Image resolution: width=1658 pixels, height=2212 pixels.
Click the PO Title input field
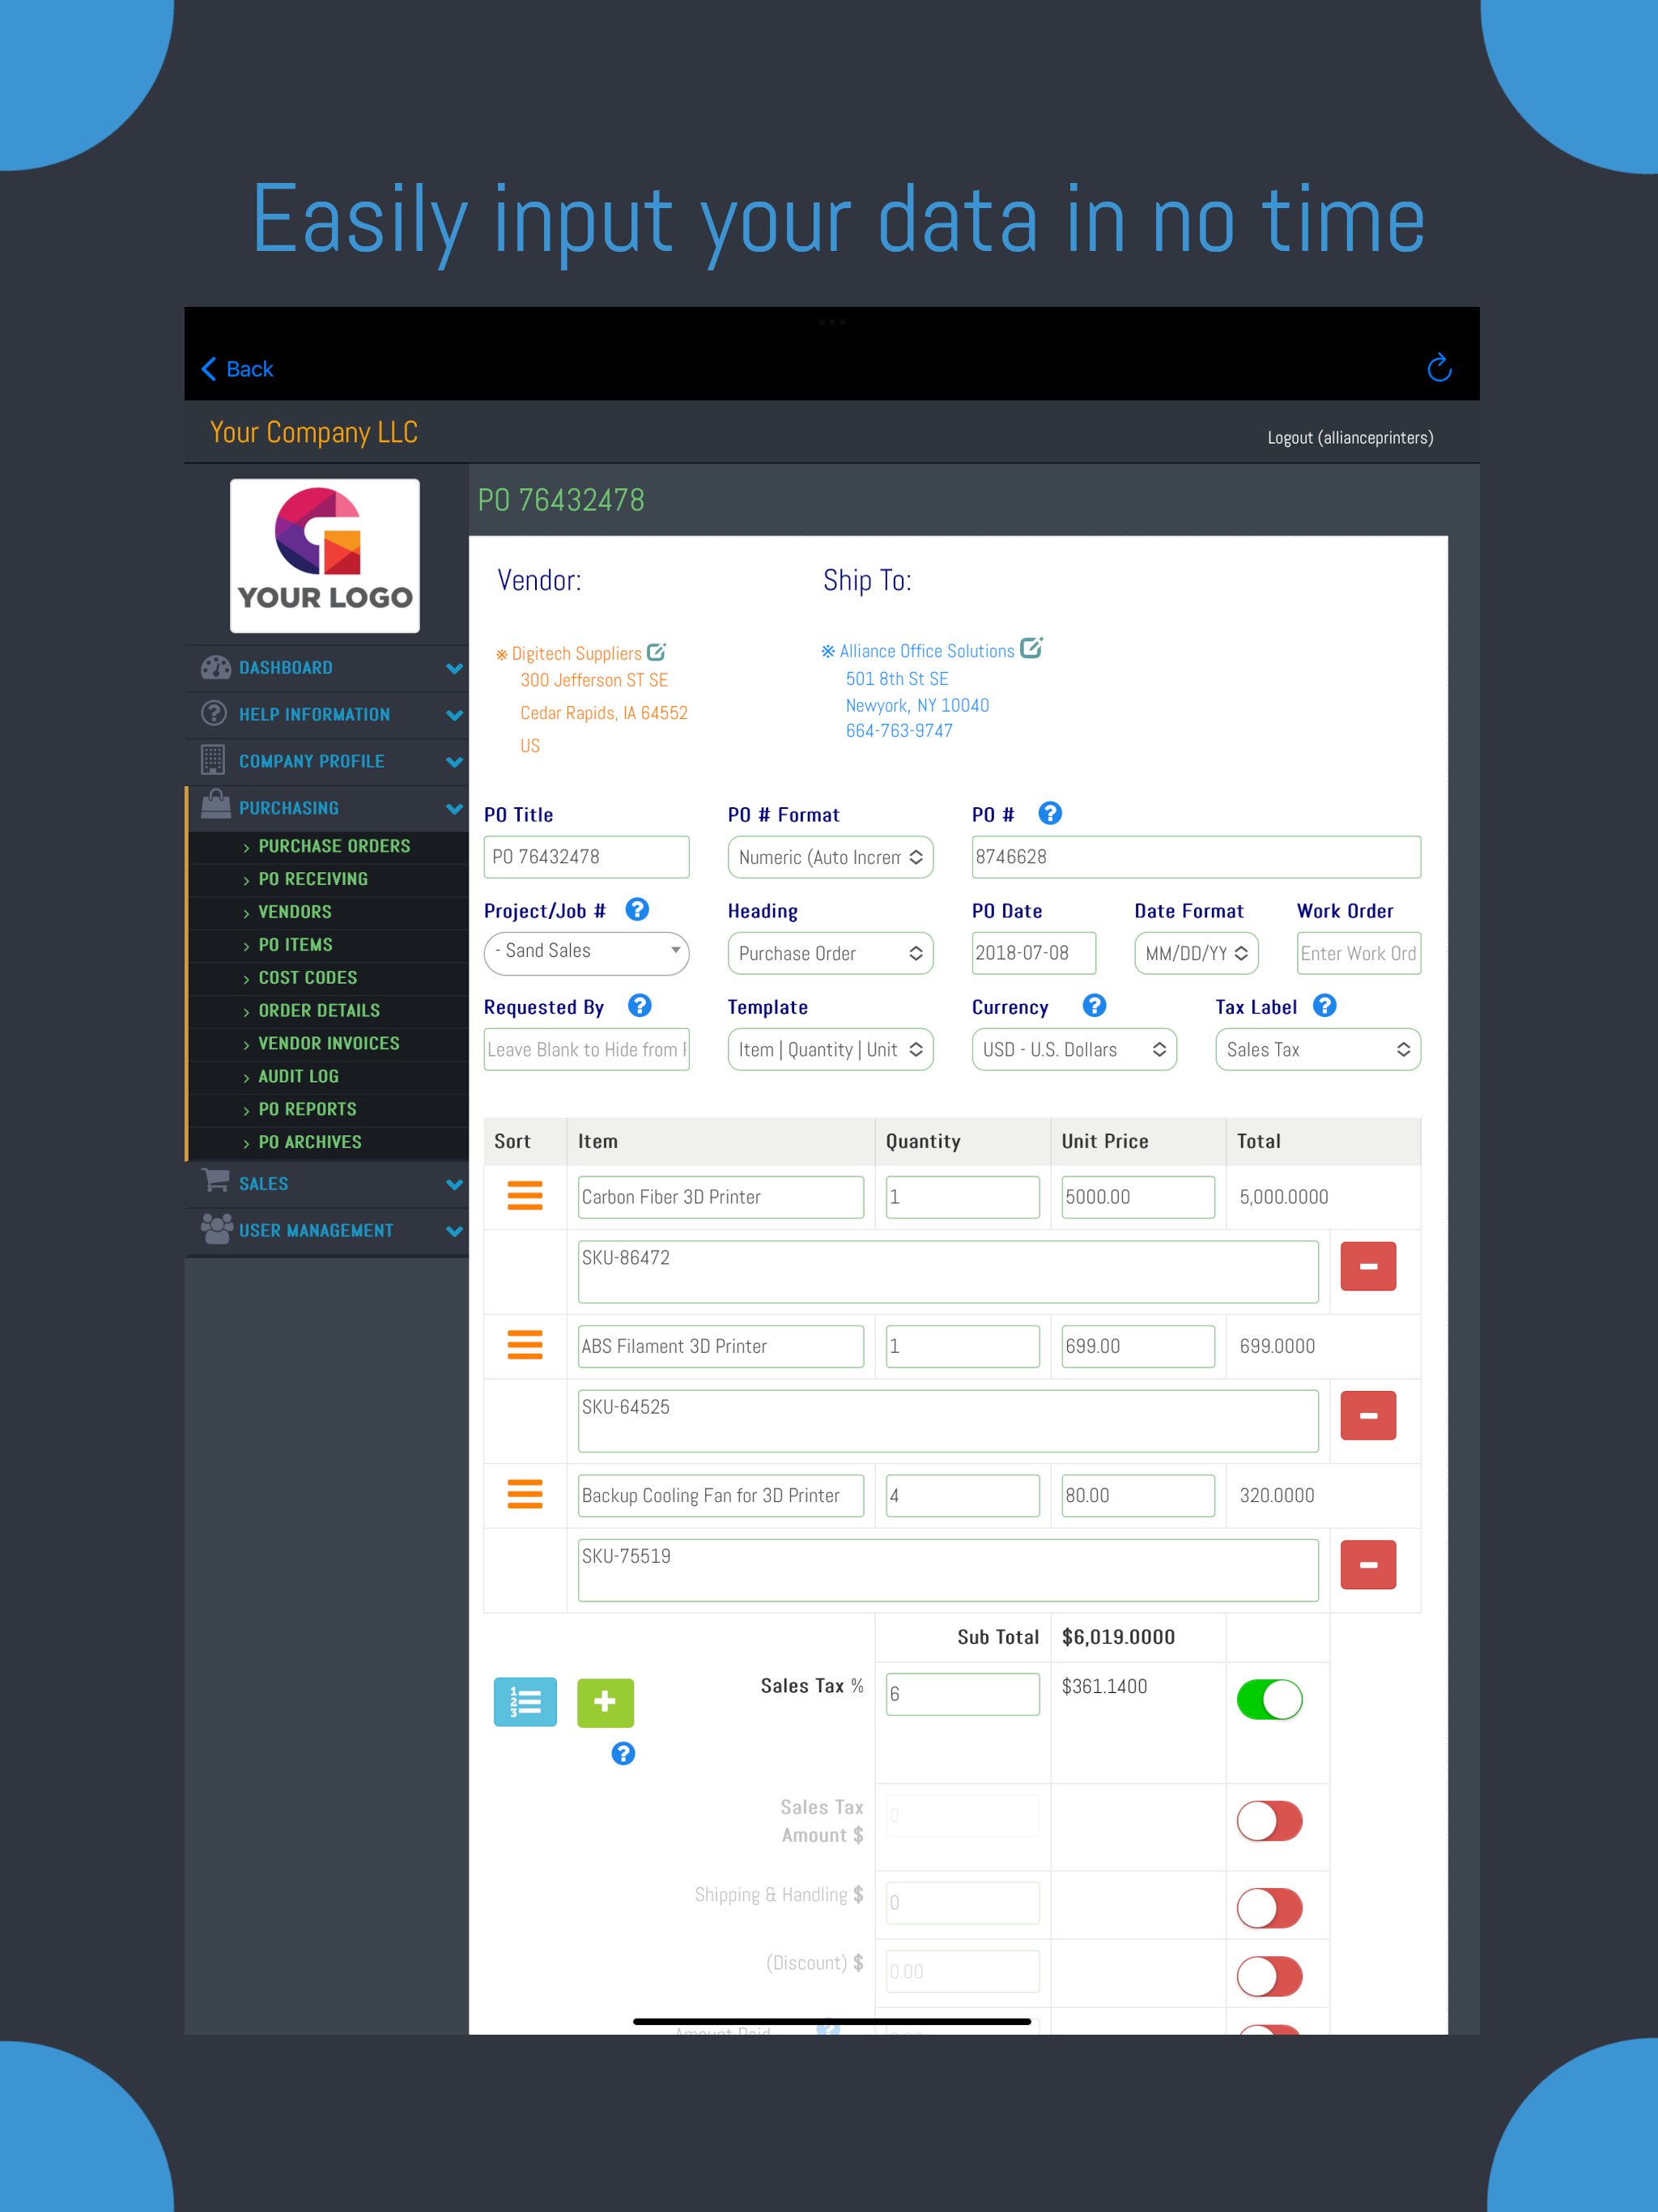tap(586, 856)
